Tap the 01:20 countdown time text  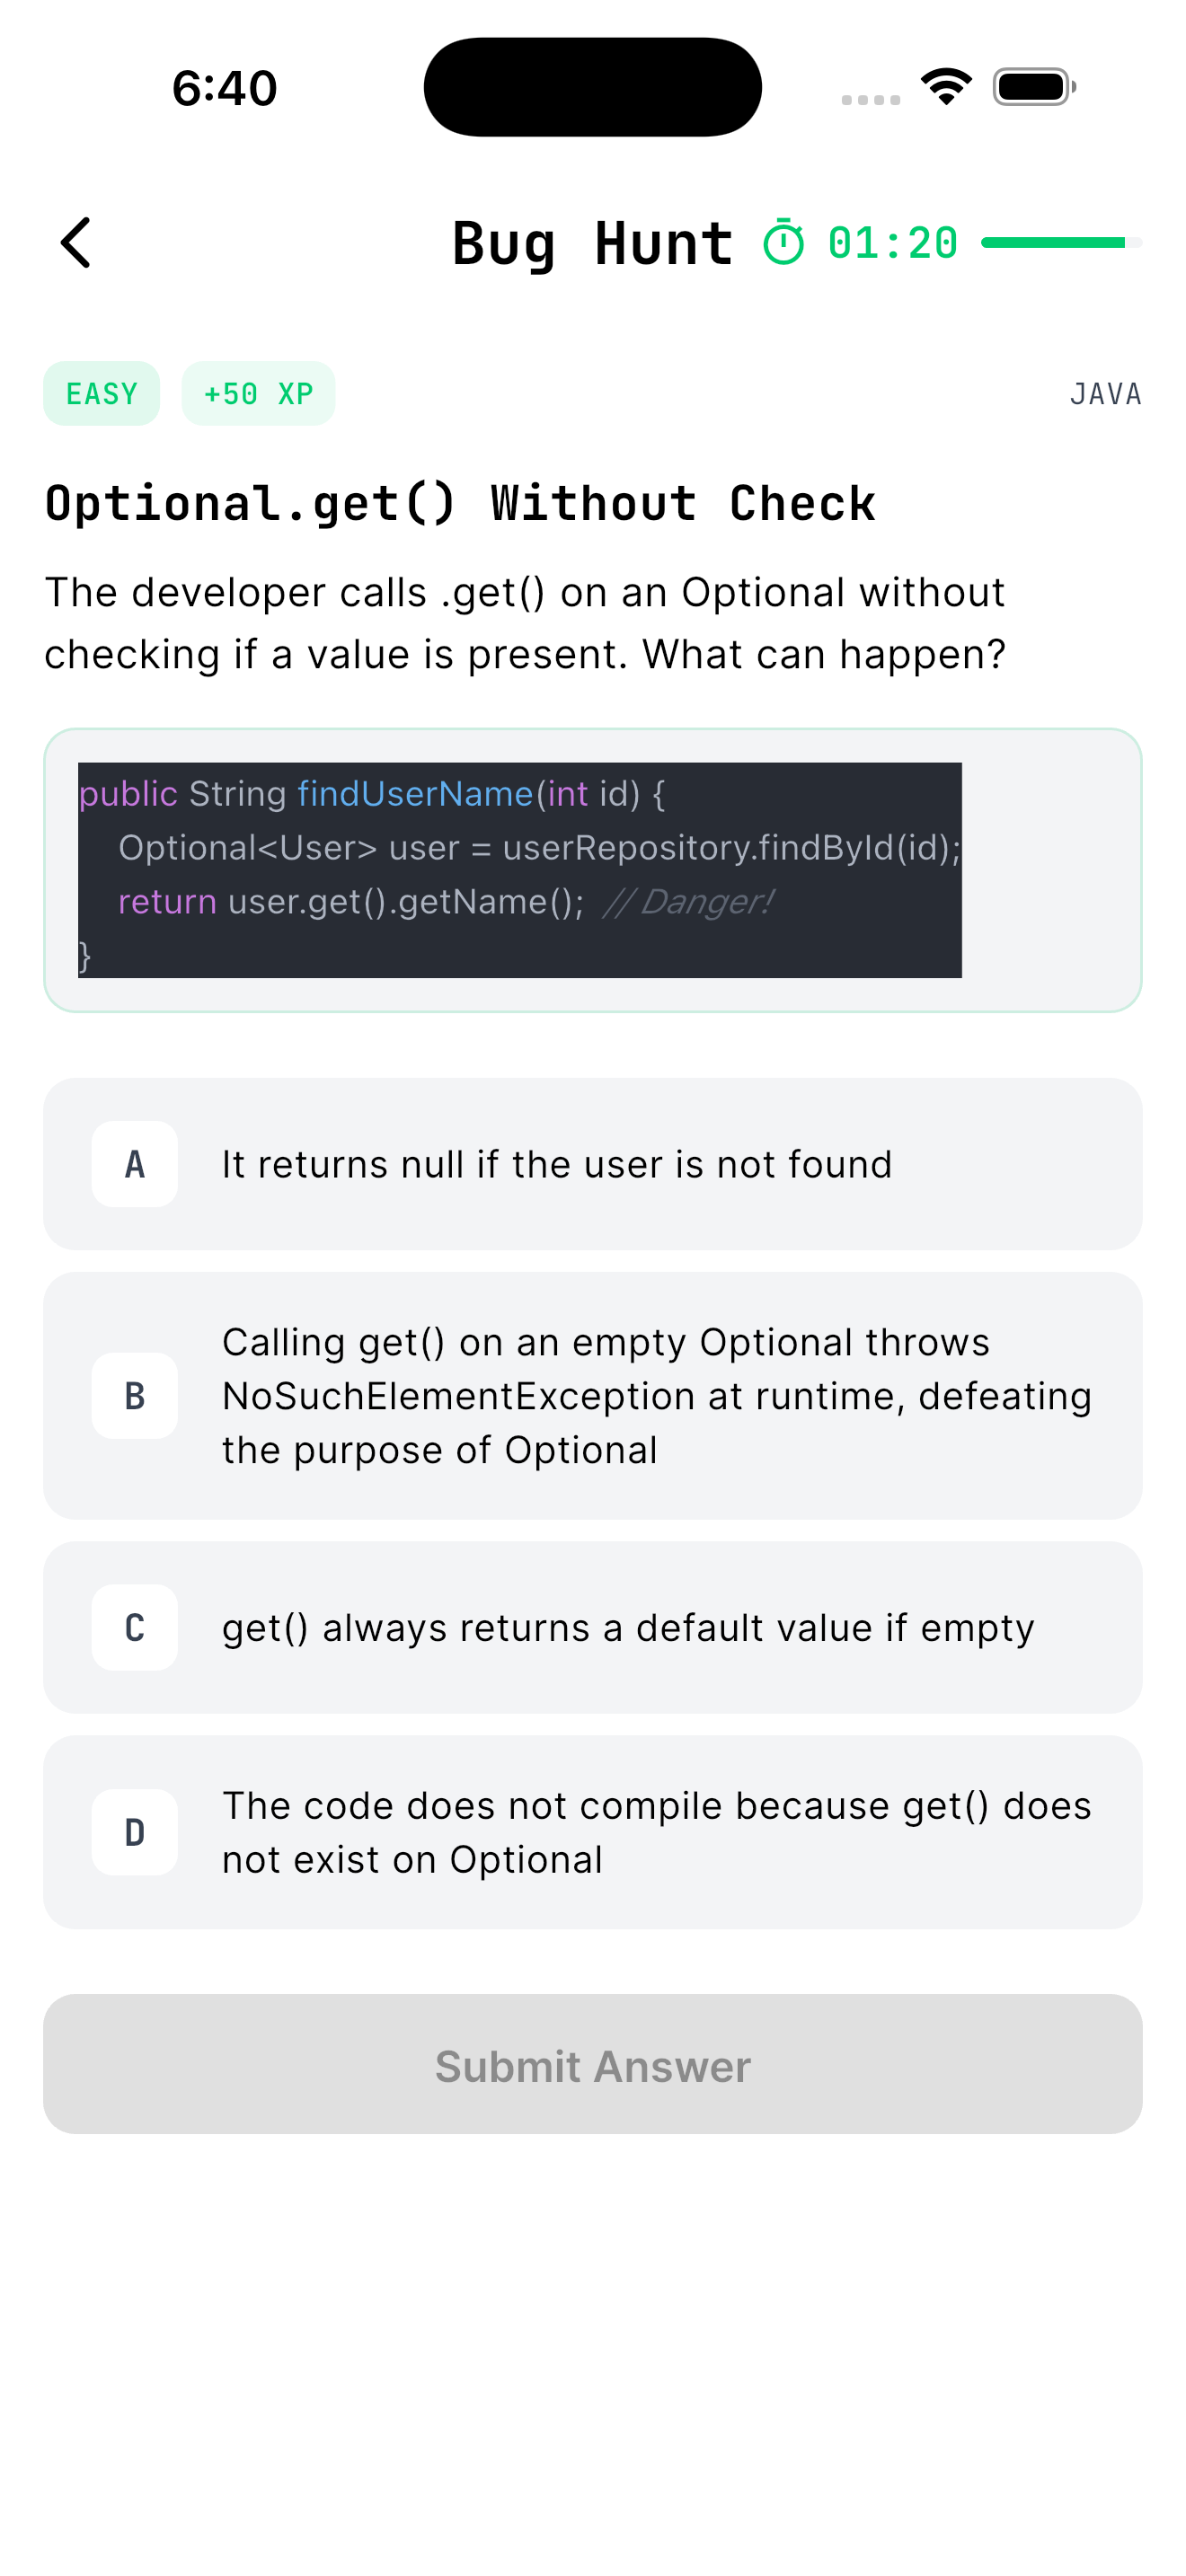pos(892,243)
